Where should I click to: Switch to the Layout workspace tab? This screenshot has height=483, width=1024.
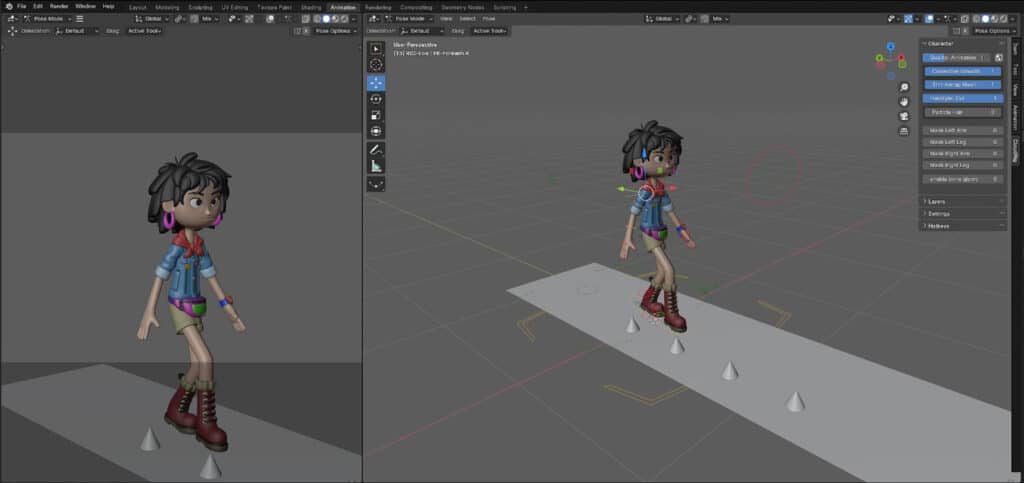(138, 7)
